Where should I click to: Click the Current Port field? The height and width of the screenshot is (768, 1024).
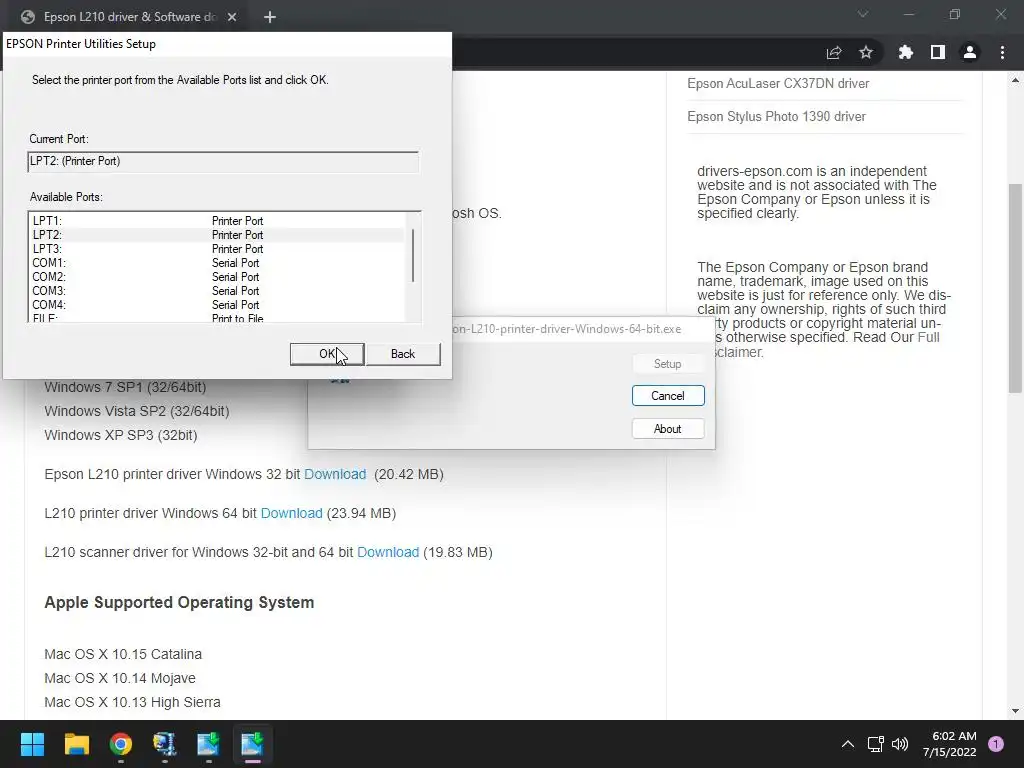pos(223,161)
